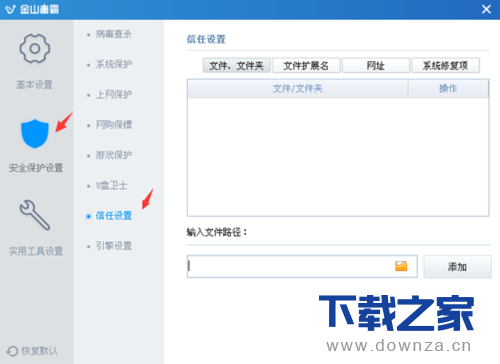Open 引擎设置 settings section
Screen dimensions: 500x364
[x=114, y=246]
